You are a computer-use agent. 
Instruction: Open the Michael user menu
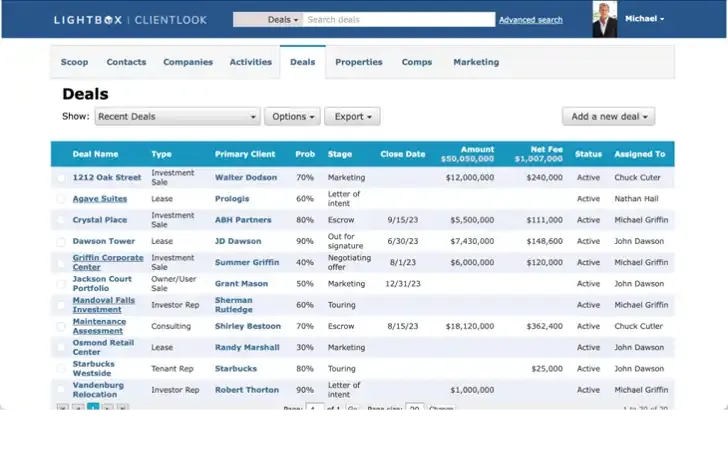(644, 19)
